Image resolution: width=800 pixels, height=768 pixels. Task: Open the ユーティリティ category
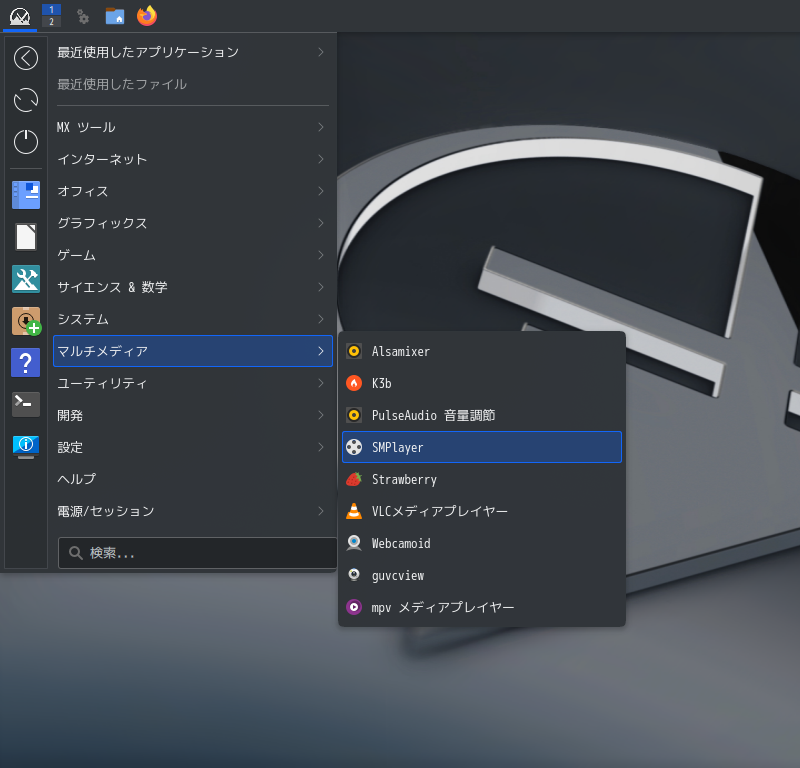pos(193,383)
